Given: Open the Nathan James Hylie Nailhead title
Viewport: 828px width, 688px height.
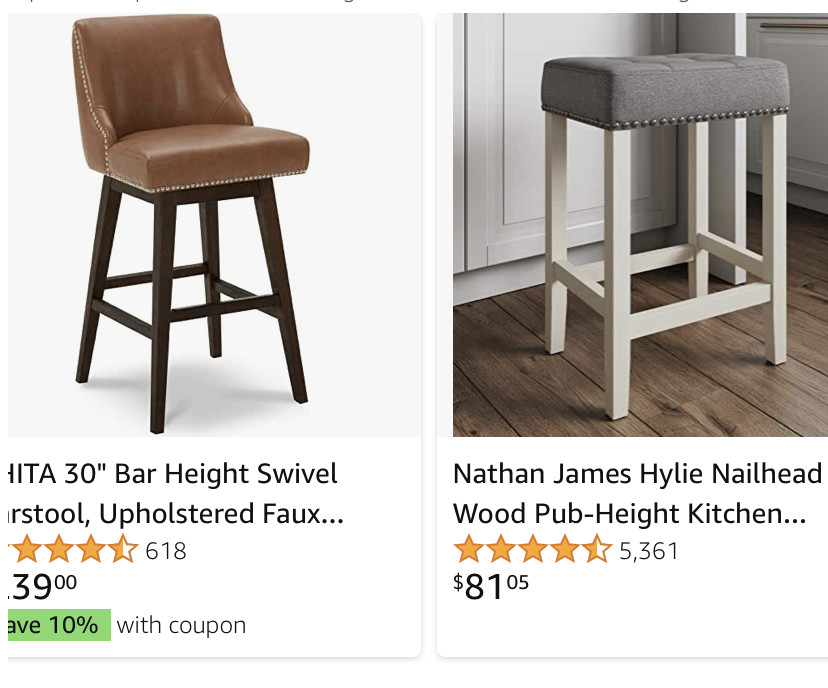Looking at the screenshot, I should [x=637, y=474].
